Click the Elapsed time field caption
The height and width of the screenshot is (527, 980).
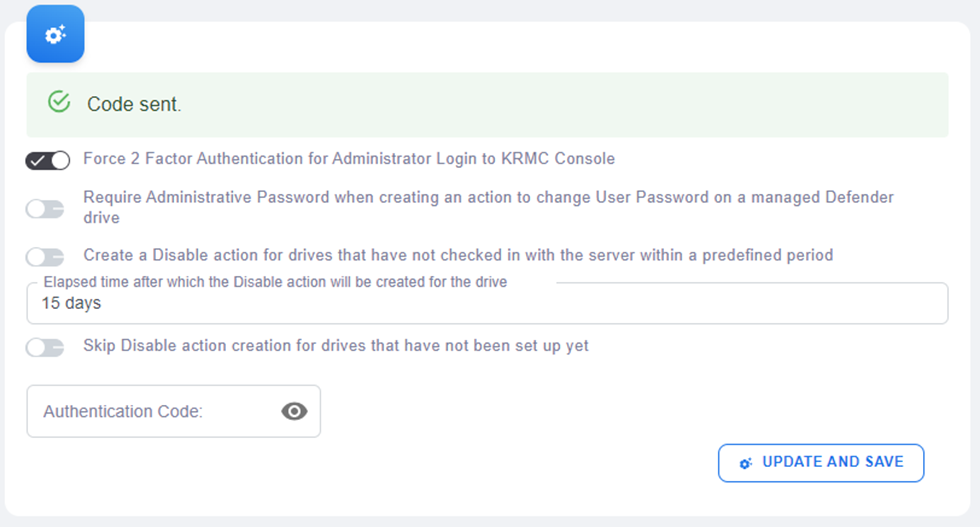pyautogui.click(x=275, y=282)
